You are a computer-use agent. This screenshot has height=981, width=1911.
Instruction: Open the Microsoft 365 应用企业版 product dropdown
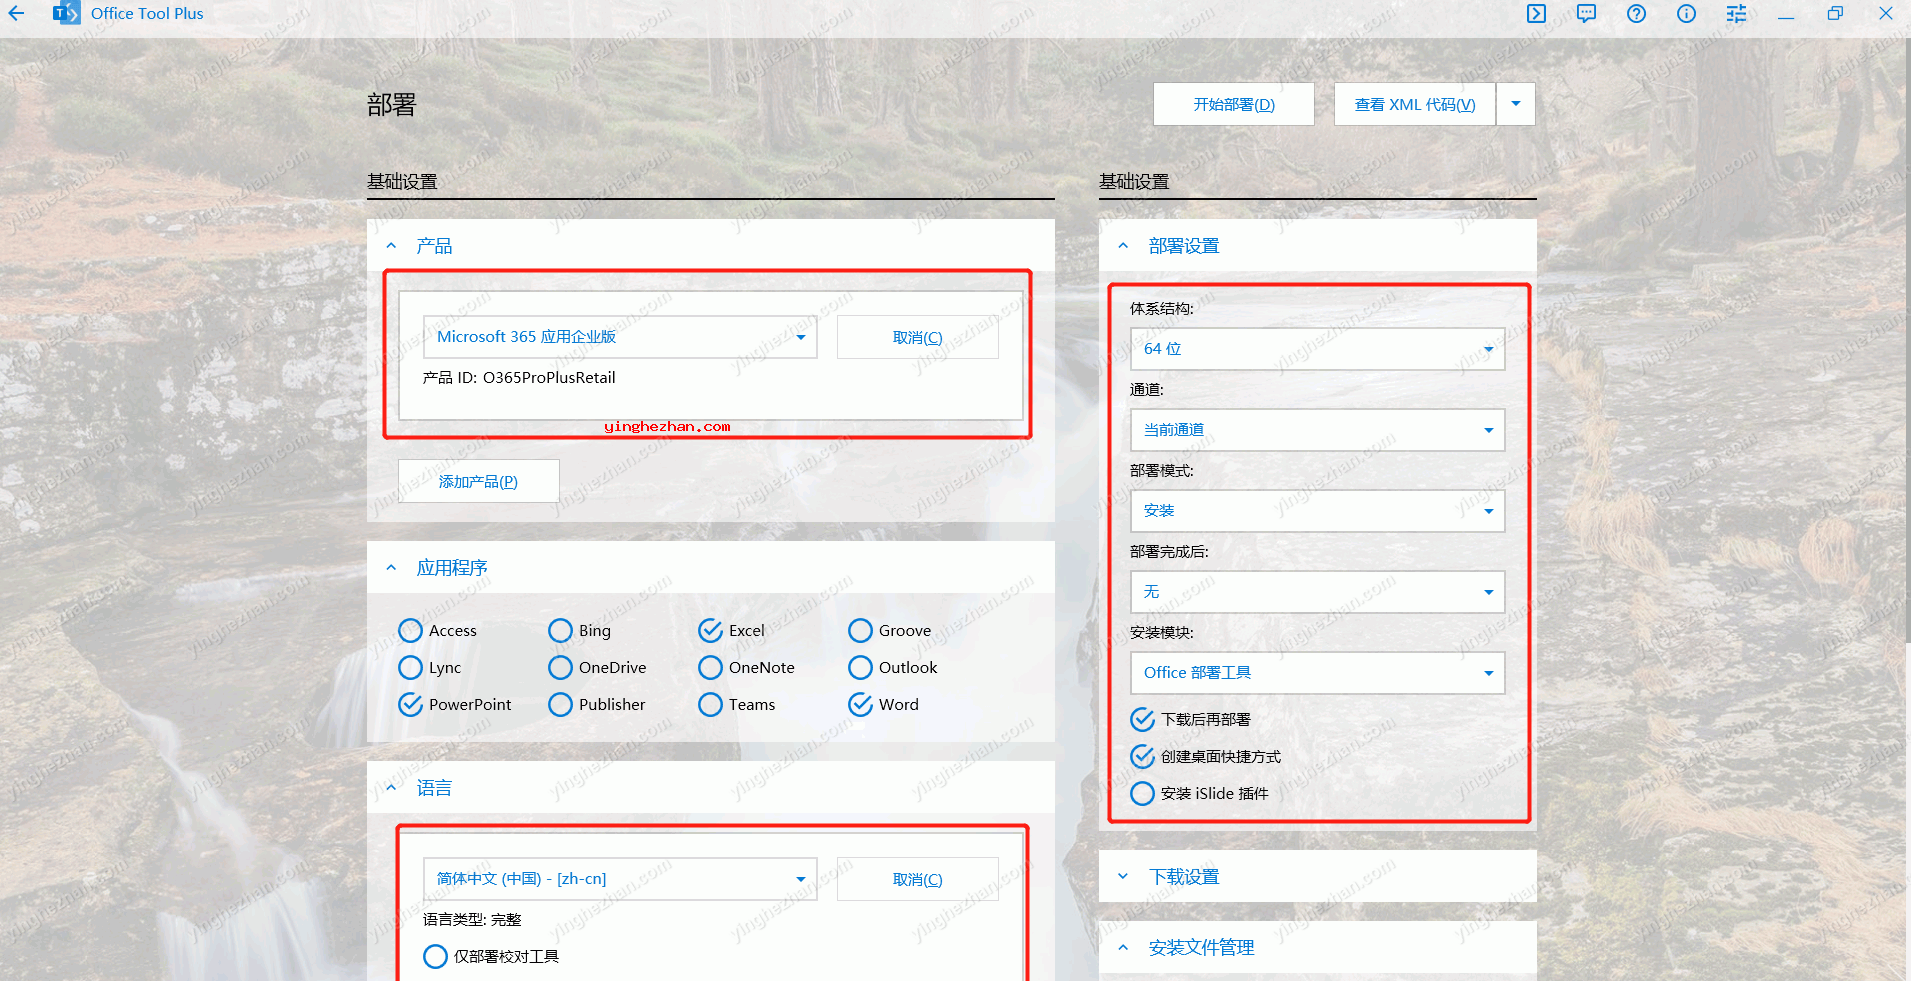[620, 337]
